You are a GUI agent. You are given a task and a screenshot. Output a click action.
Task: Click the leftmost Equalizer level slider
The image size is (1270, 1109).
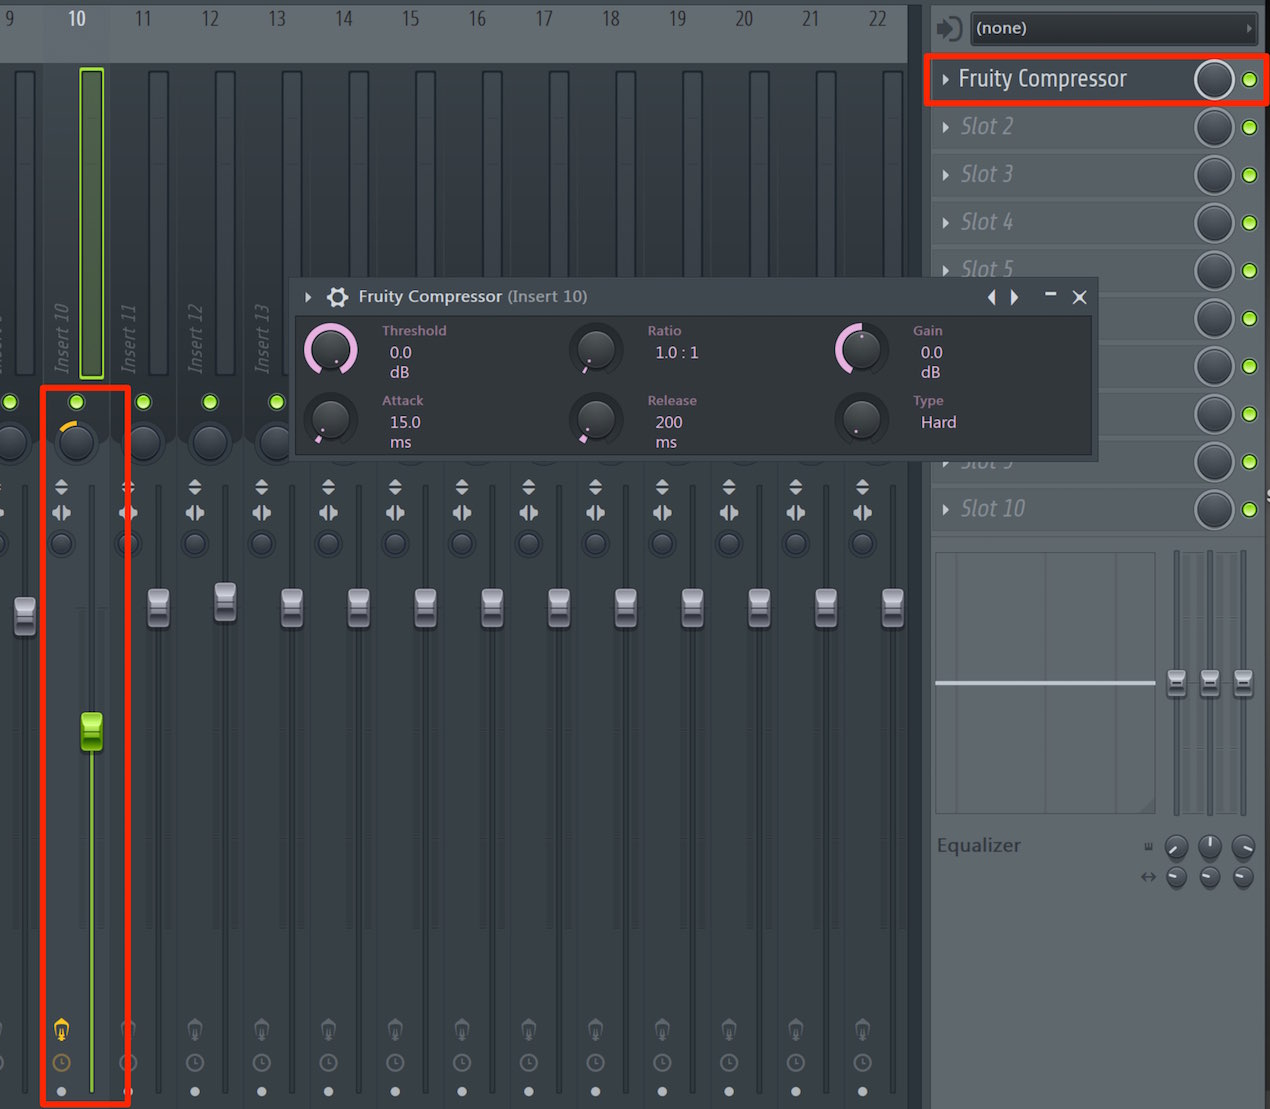tap(1177, 683)
